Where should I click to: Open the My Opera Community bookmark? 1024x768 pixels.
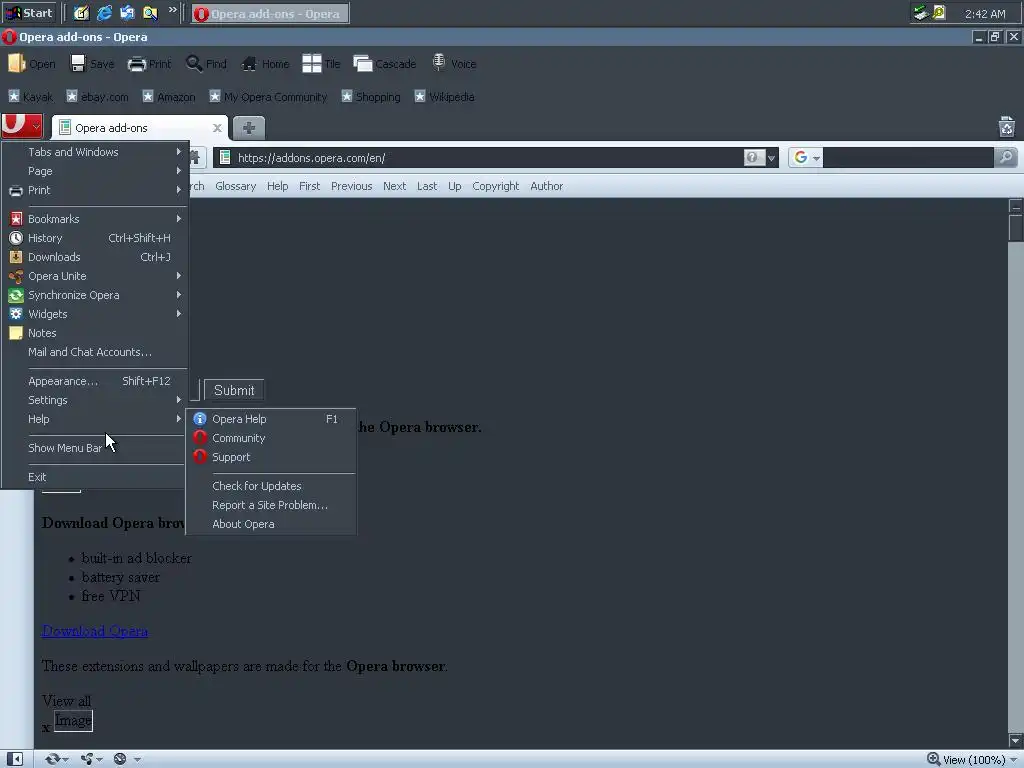click(268, 97)
